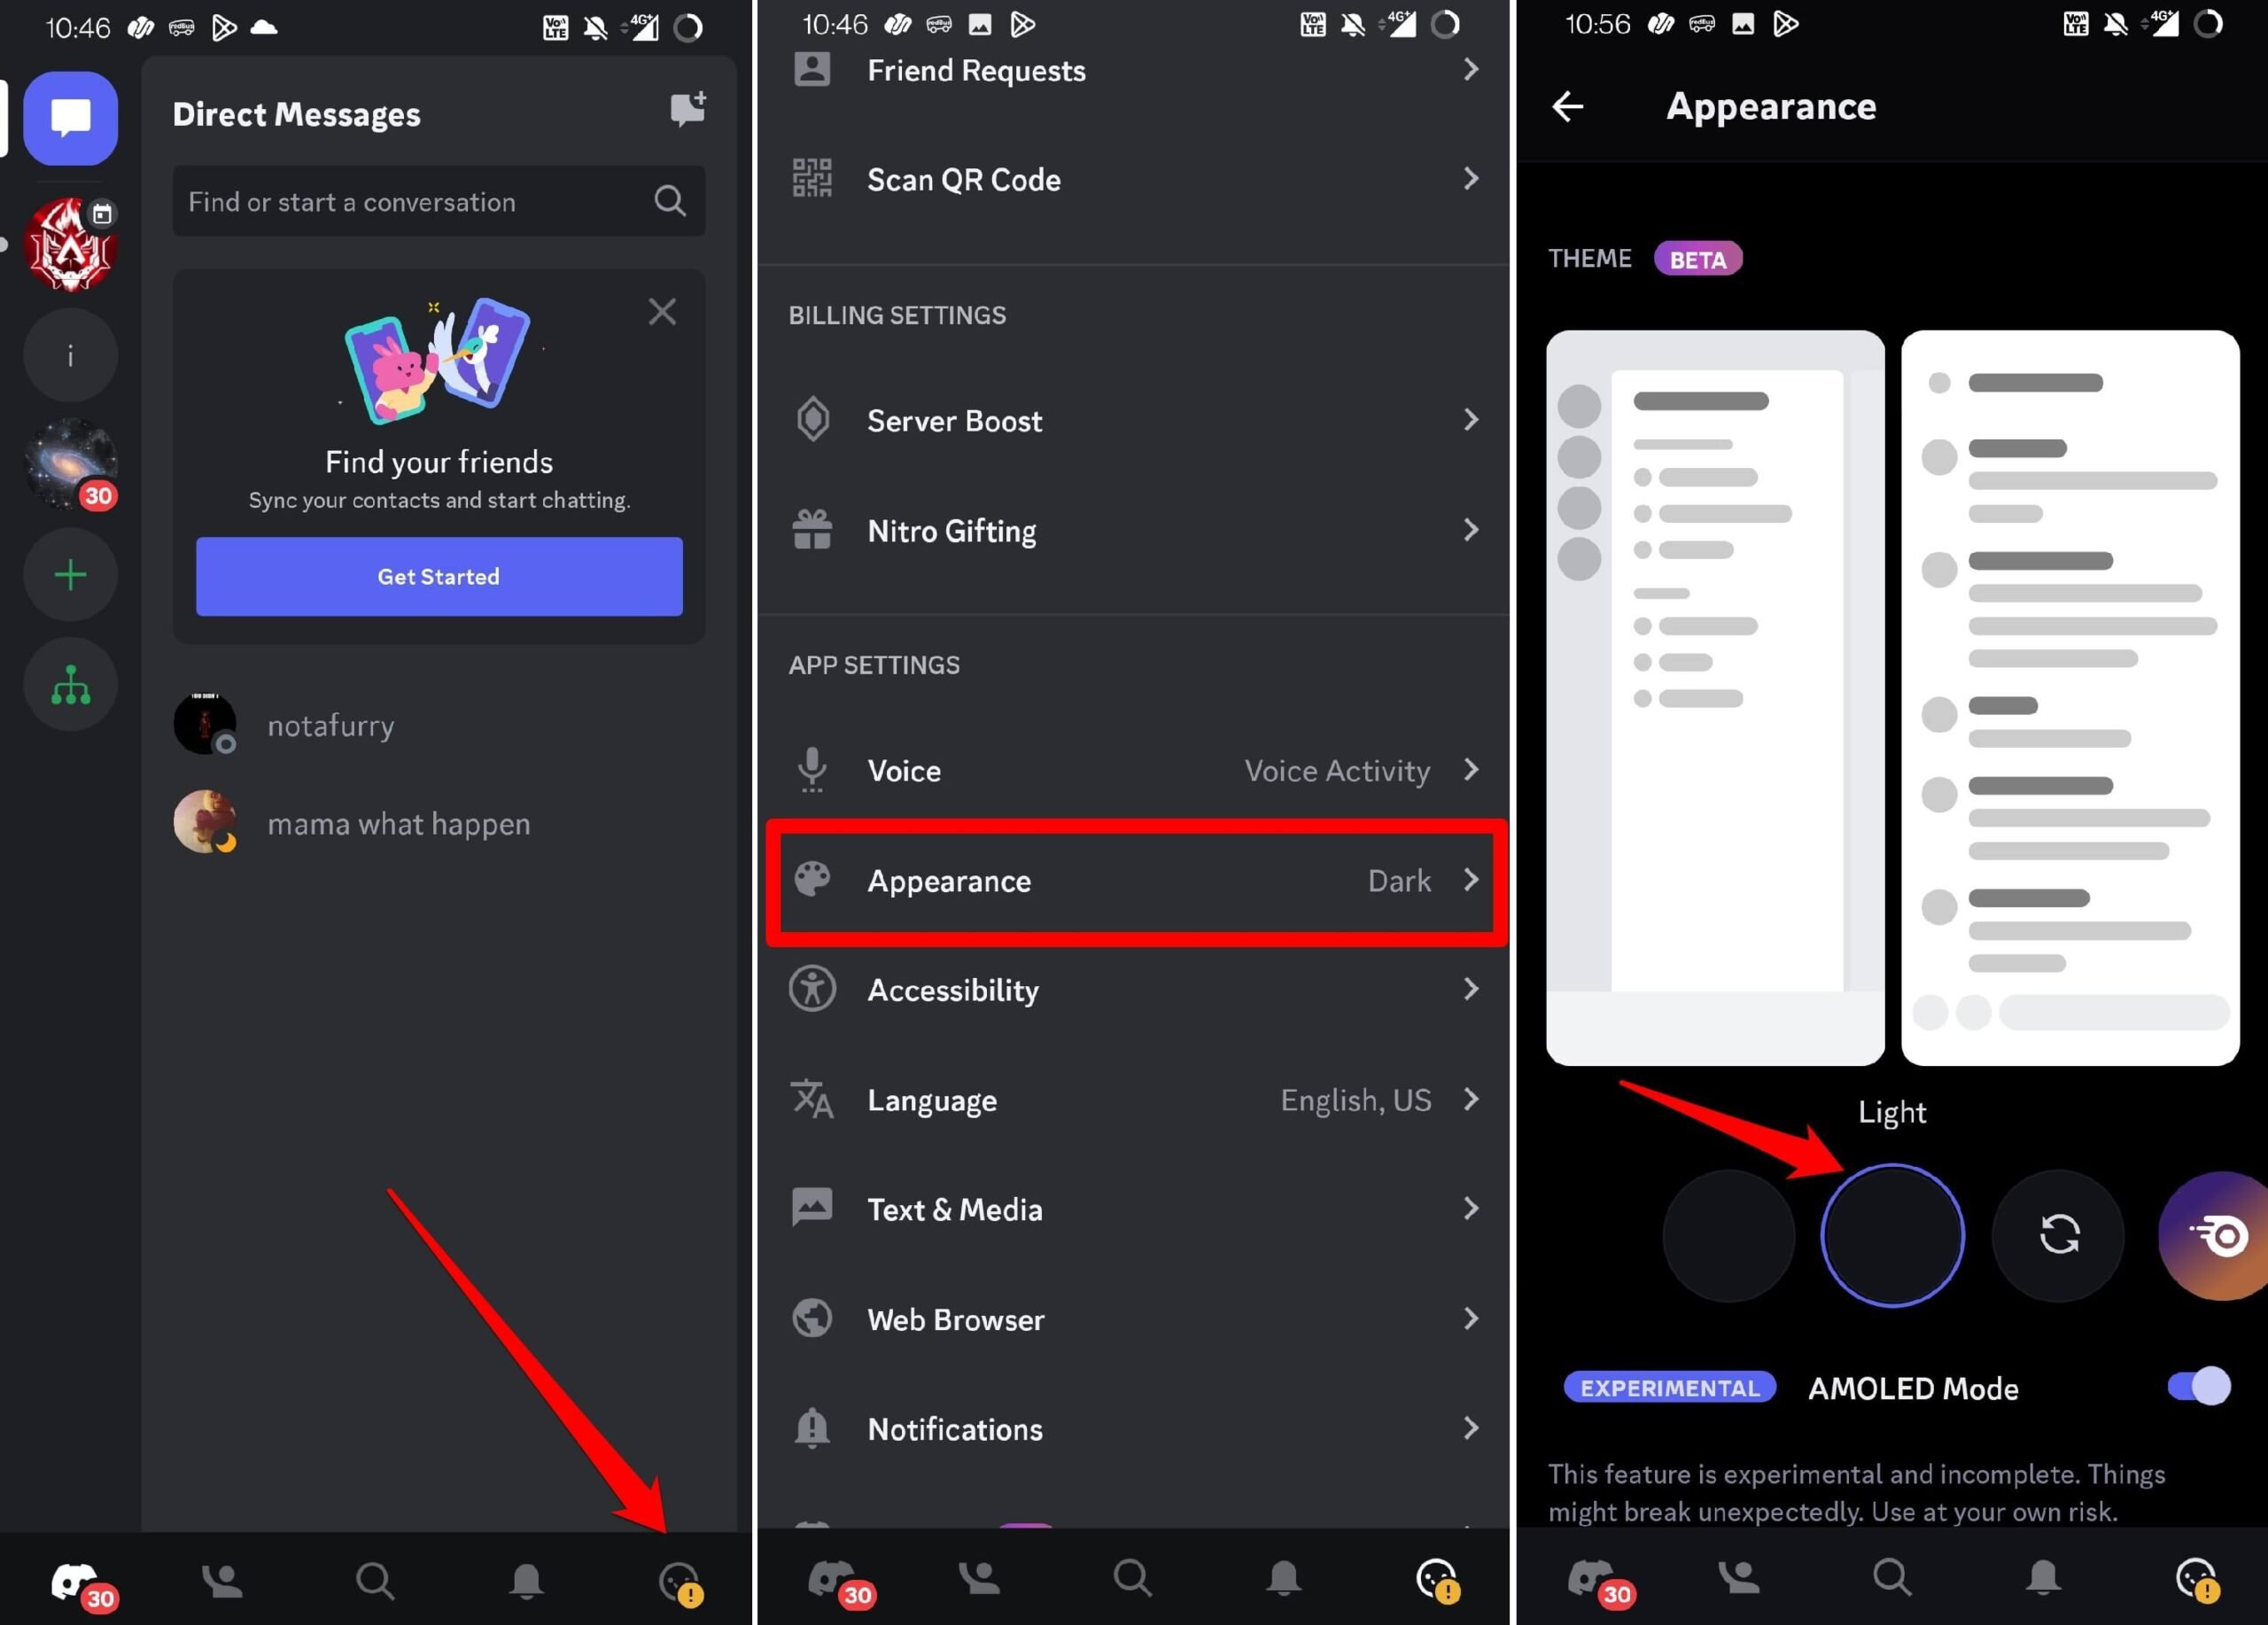
Task: Click Find or start a conversation field
Action: [436, 200]
